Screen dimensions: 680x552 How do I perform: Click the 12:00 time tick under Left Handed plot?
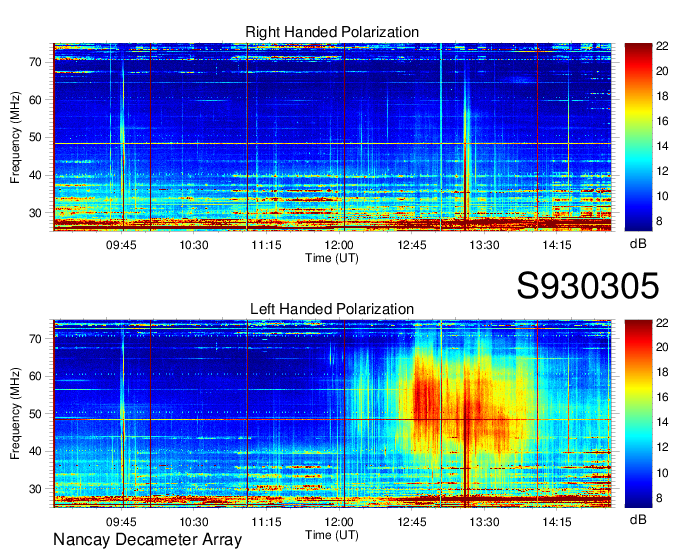click(339, 522)
